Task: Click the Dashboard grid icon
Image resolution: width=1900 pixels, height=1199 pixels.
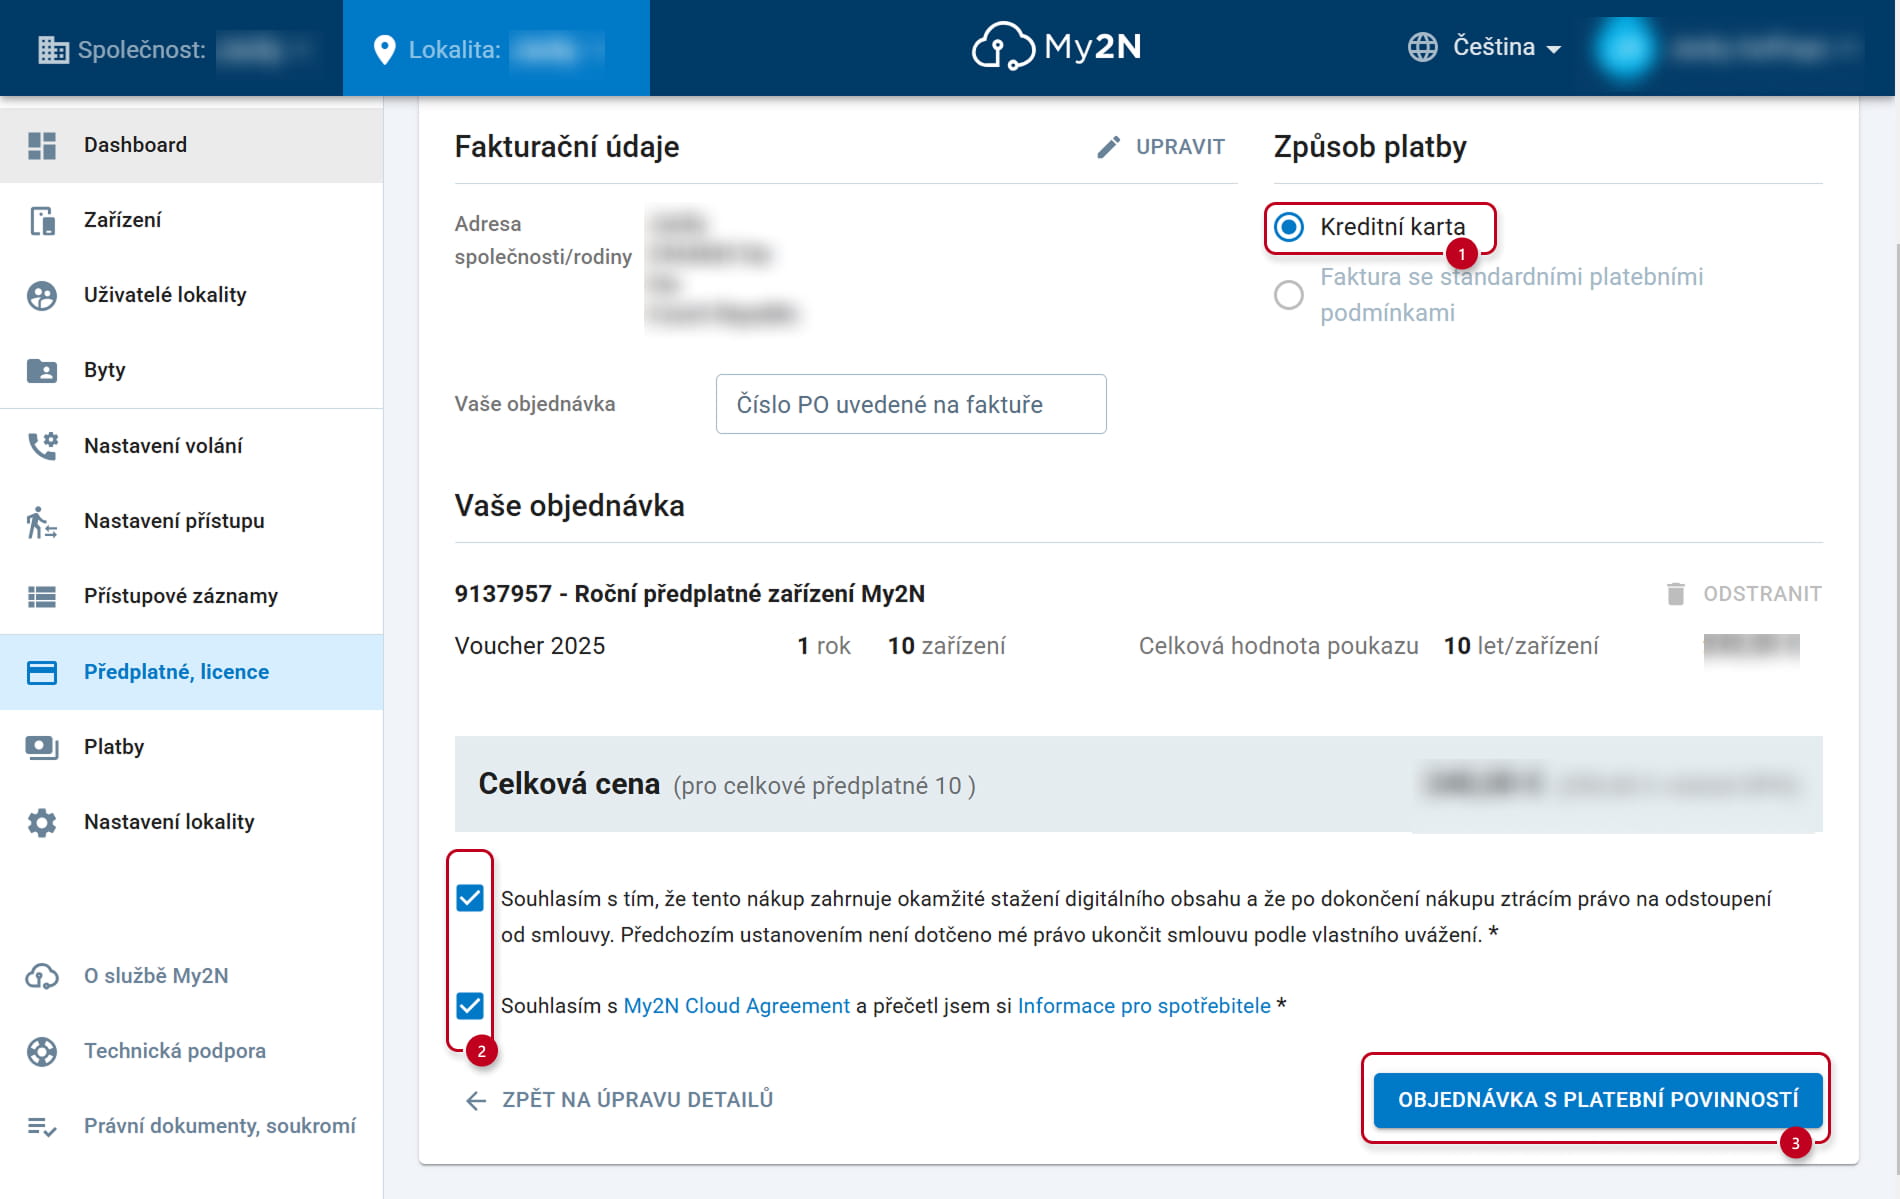Action: [x=42, y=146]
